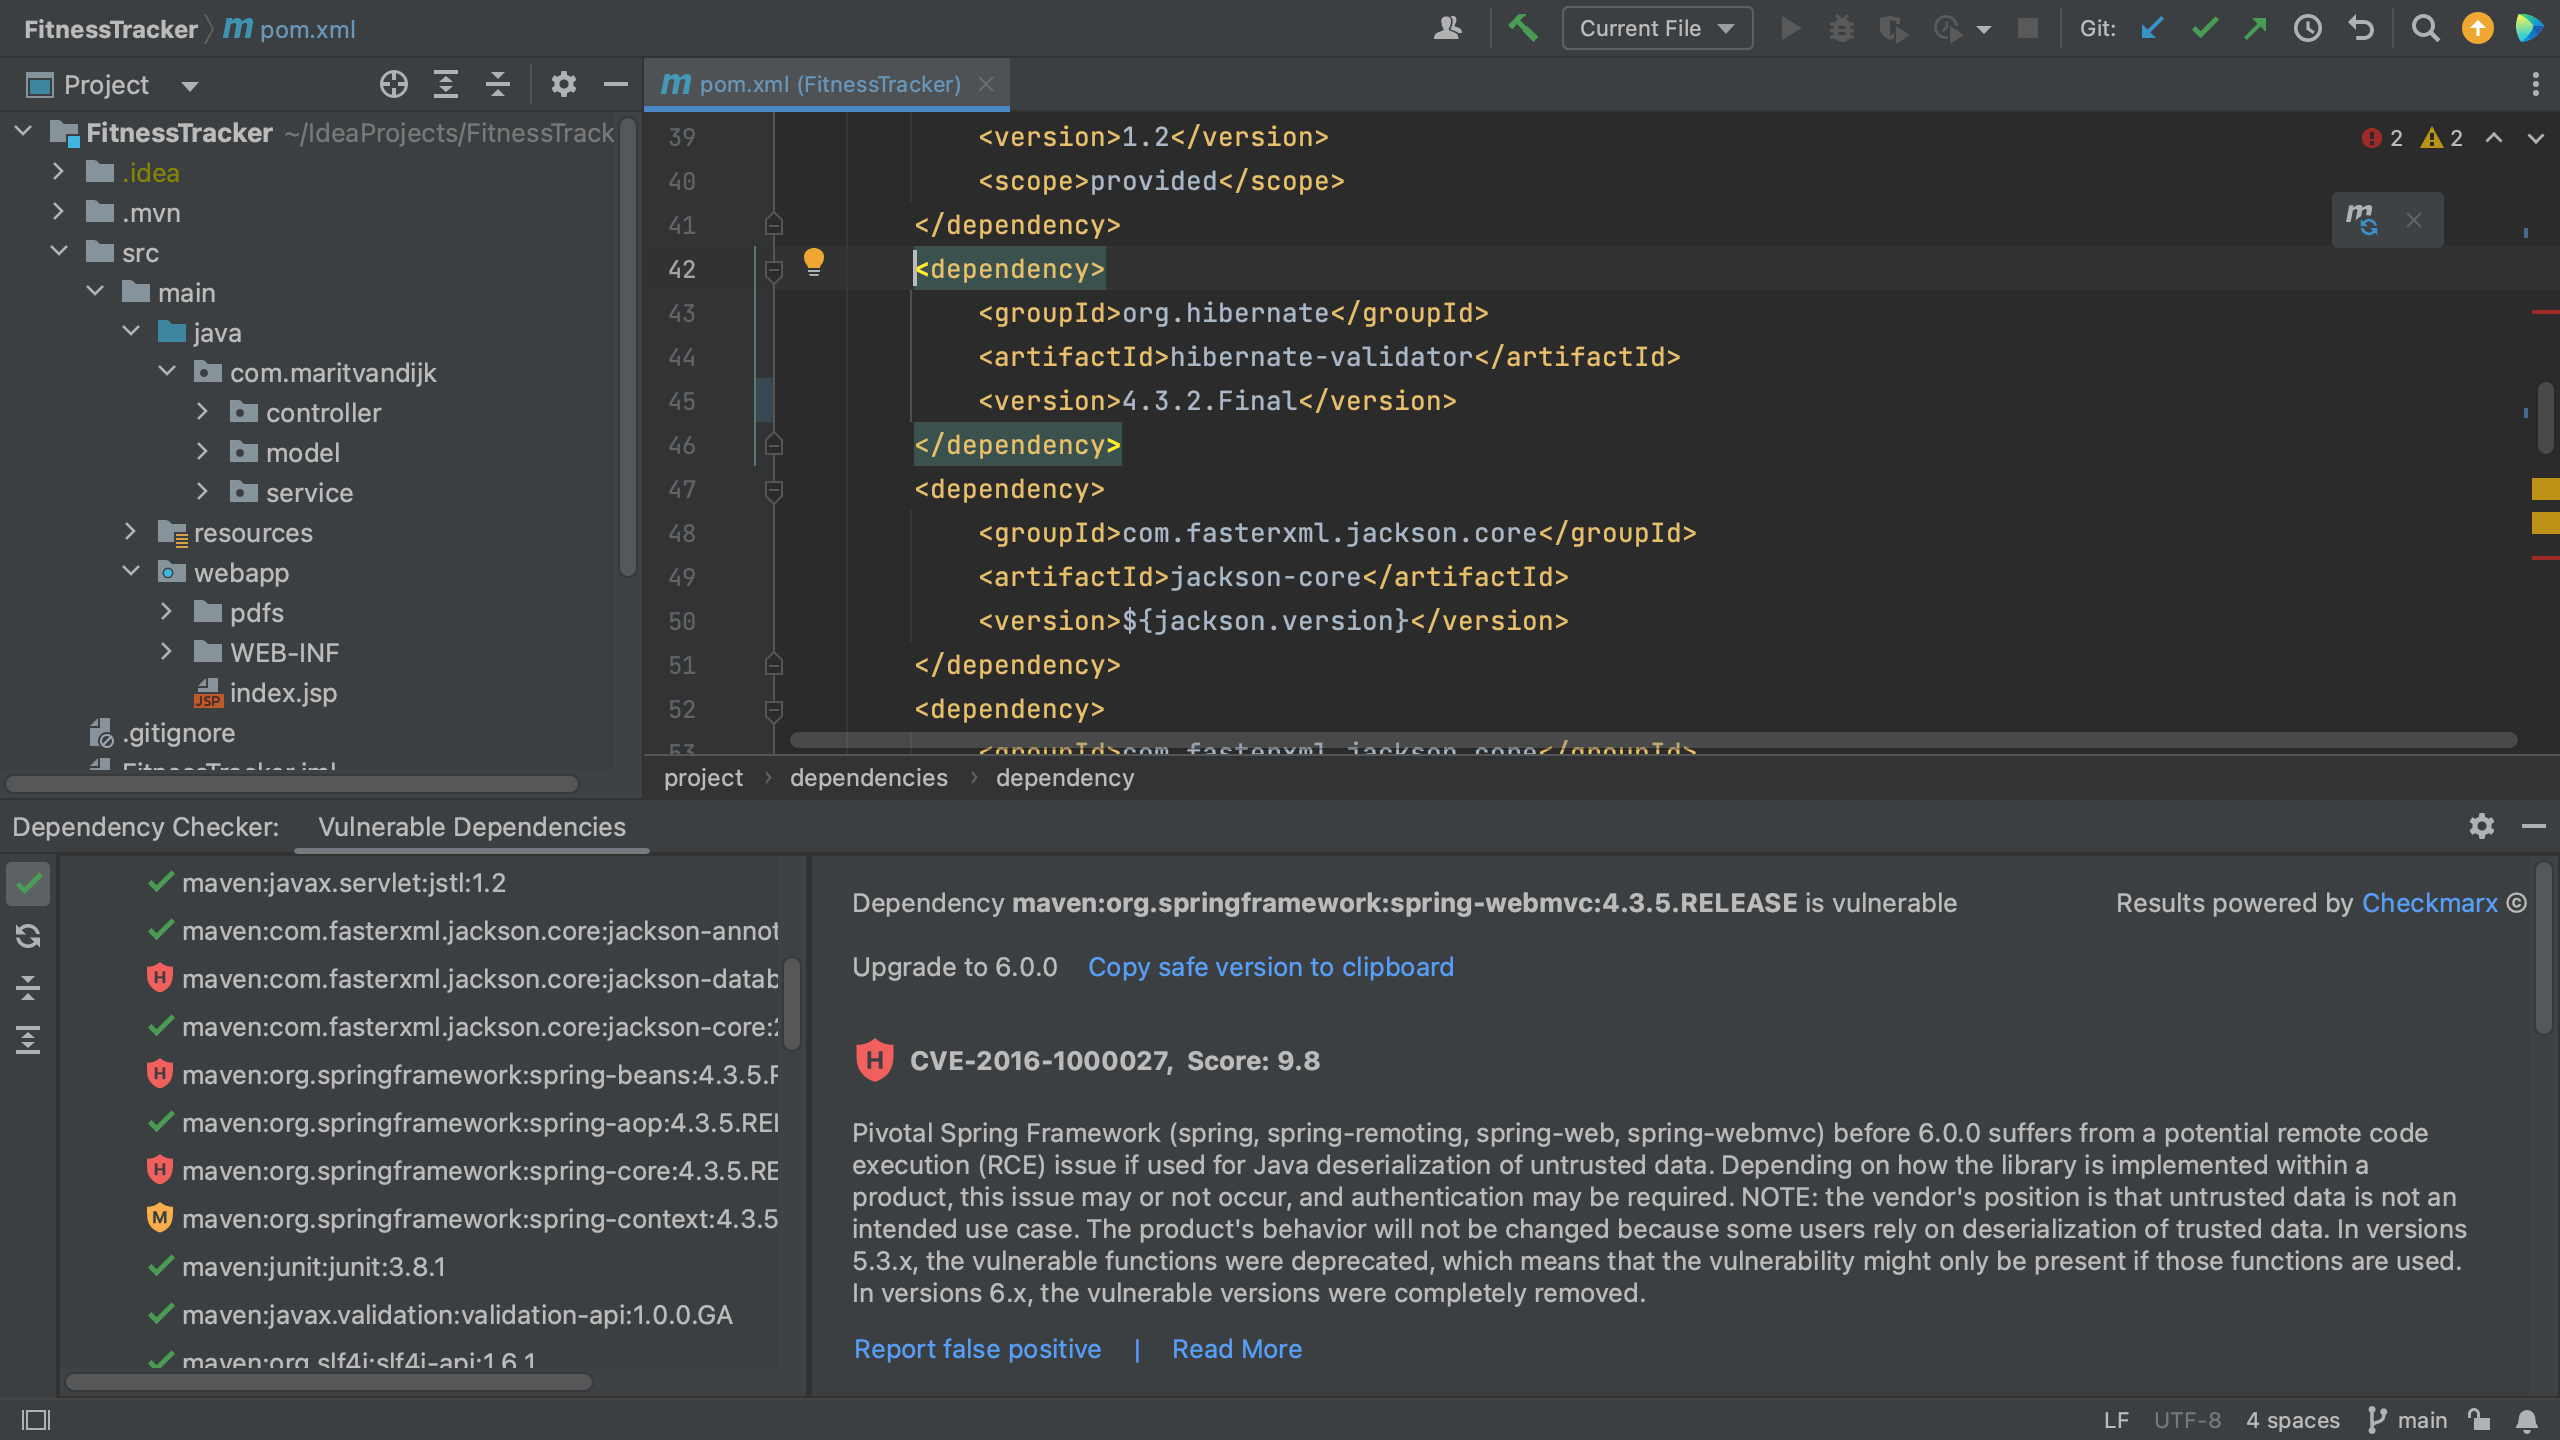The height and width of the screenshot is (1440, 2560).
Task: Toggle read-only lock in status bar
Action: (x=2478, y=1420)
